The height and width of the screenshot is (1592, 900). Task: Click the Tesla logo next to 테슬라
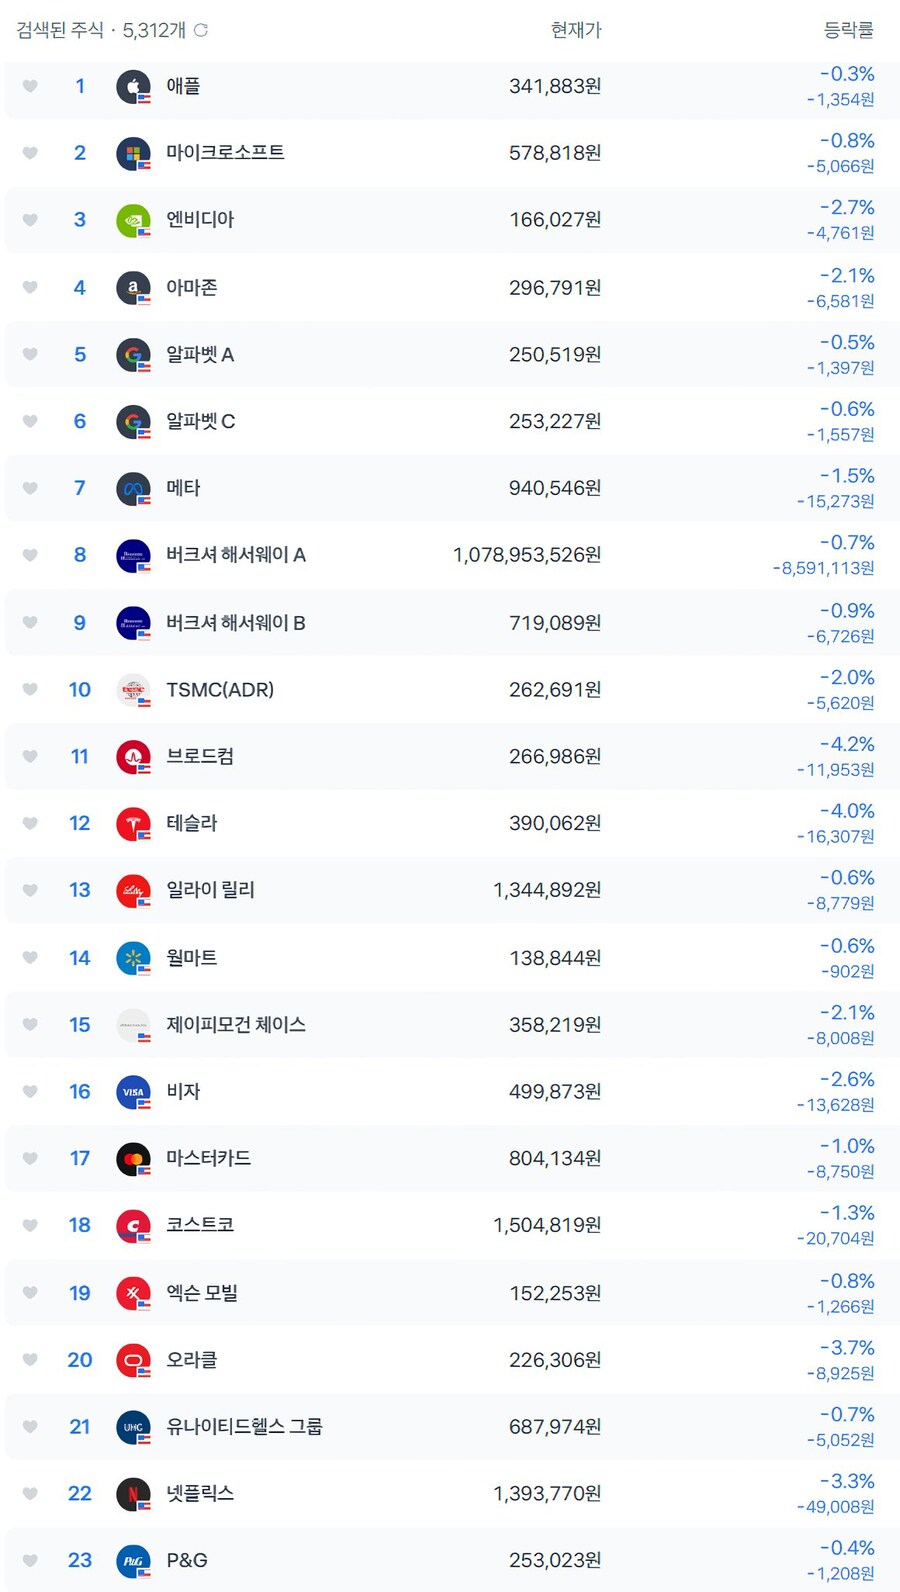click(133, 823)
